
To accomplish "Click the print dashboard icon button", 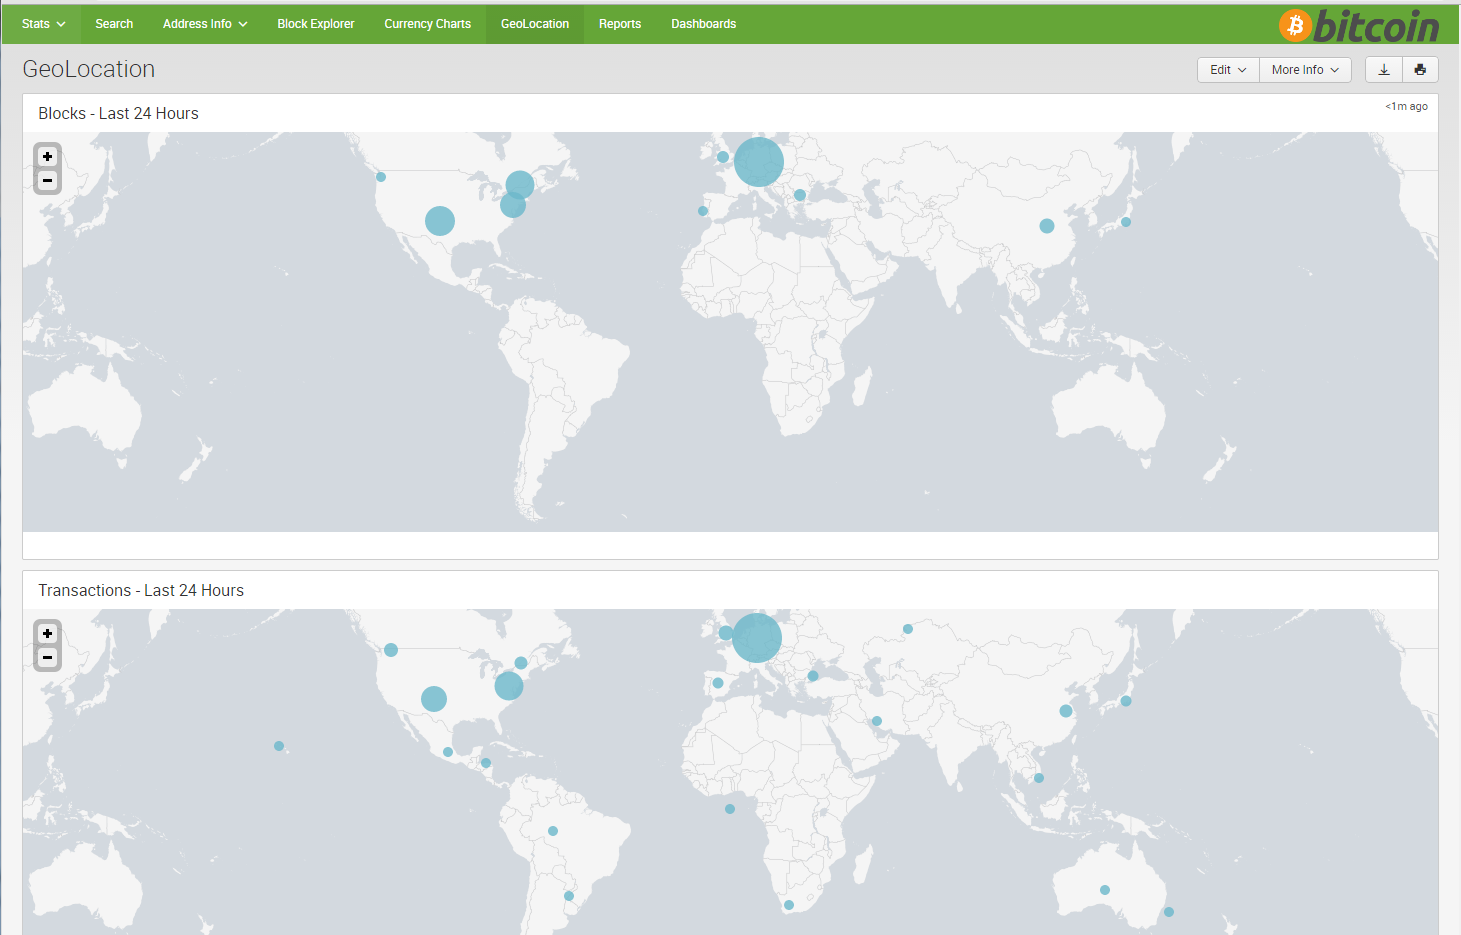I will pos(1420,70).
